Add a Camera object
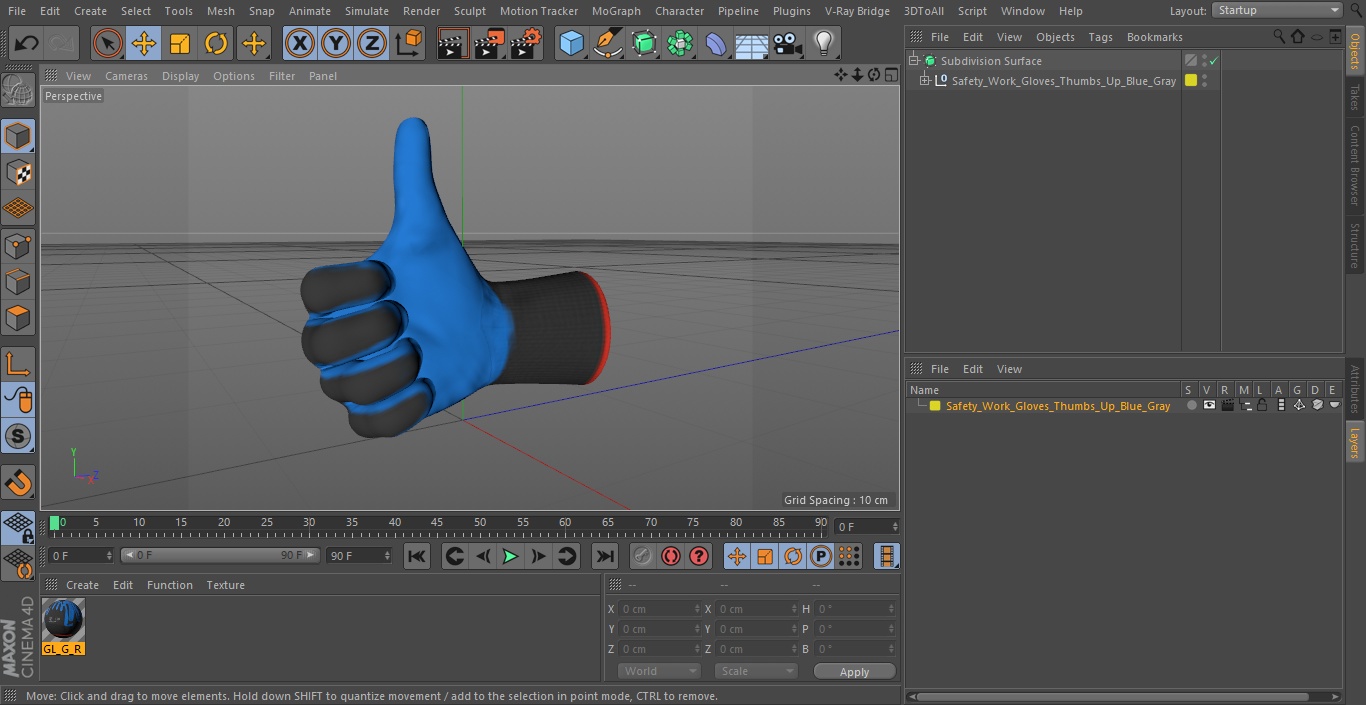This screenshot has height=705, width=1366. click(x=788, y=44)
